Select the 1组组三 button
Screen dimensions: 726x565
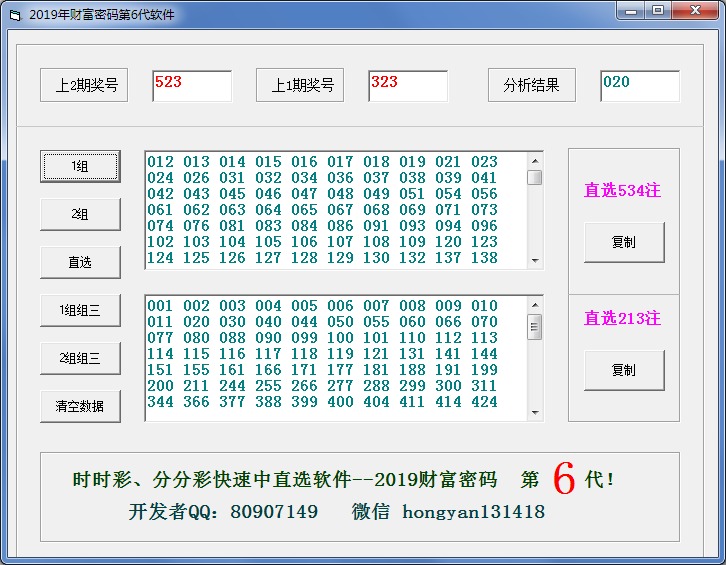(80, 310)
